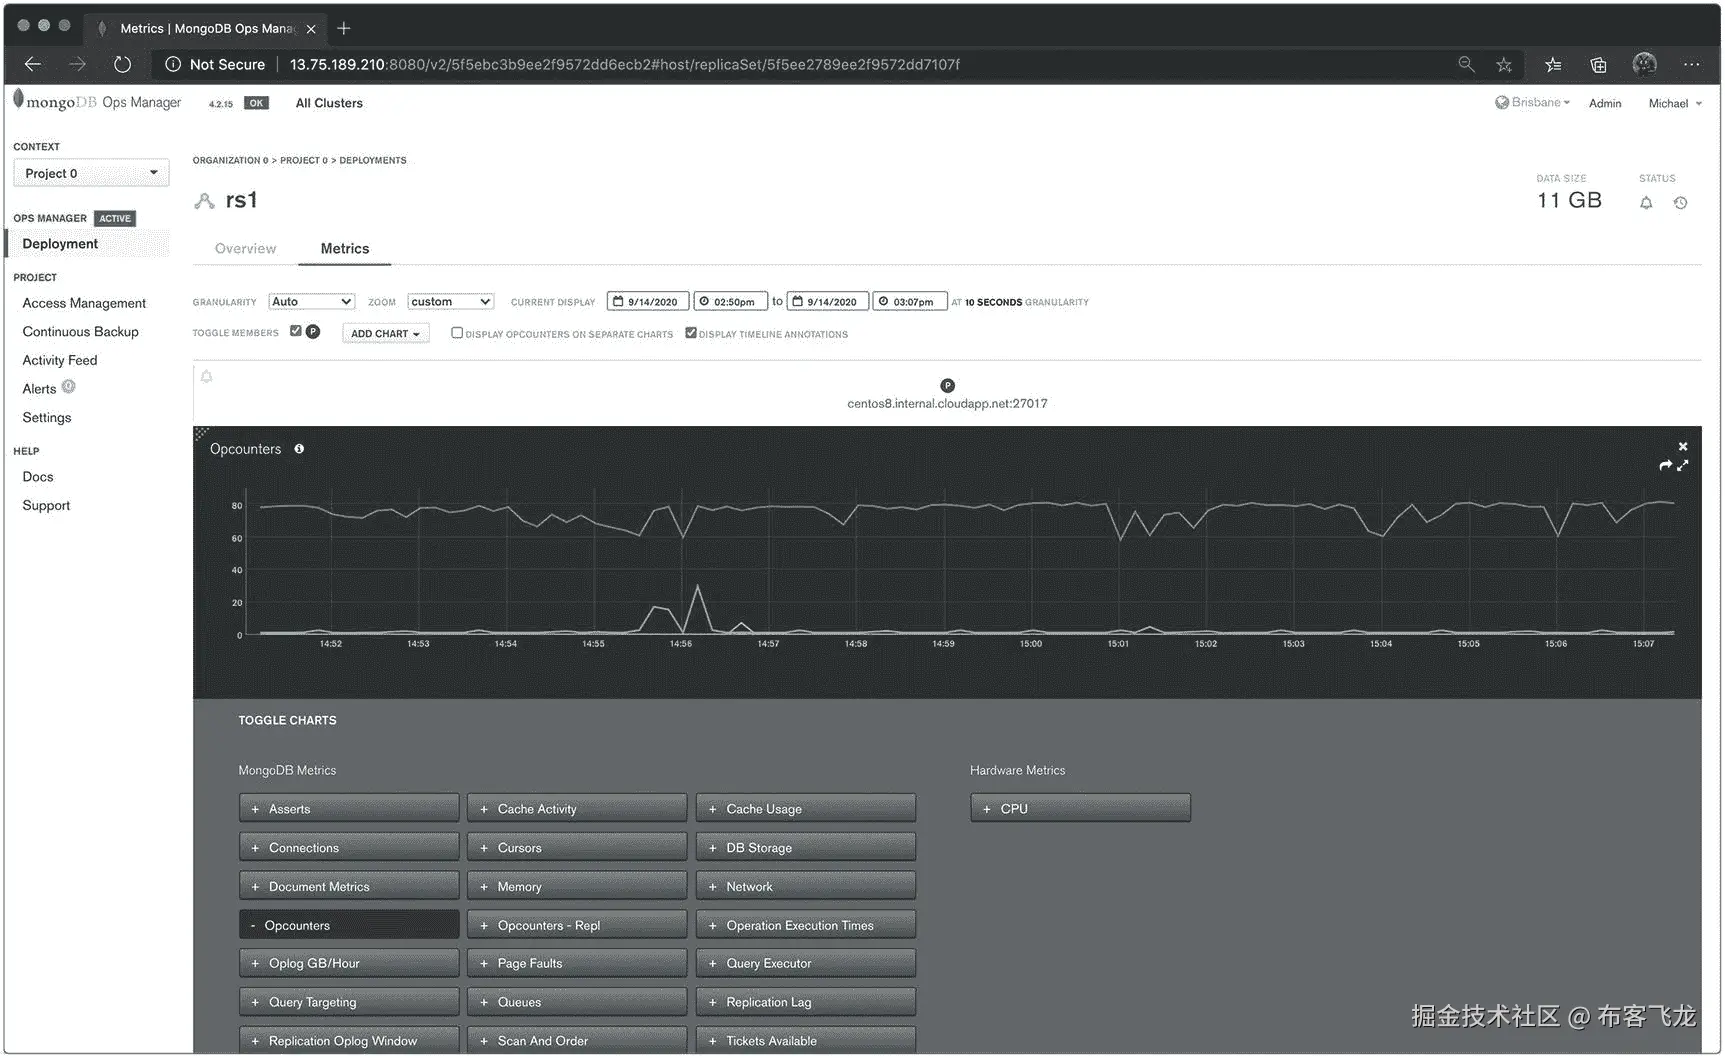Viewport: 1725px width, 1058px height.
Task: Open the browser collections icon
Action: click(x=1598, y=64)
